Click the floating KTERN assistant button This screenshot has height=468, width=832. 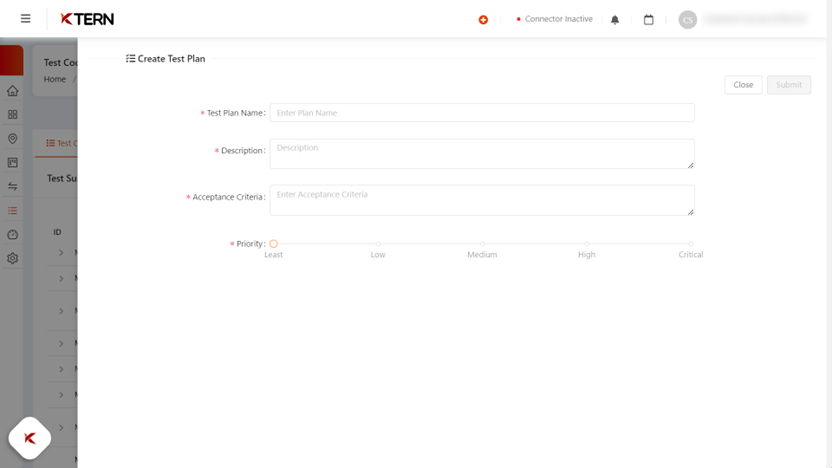(30, 438)
